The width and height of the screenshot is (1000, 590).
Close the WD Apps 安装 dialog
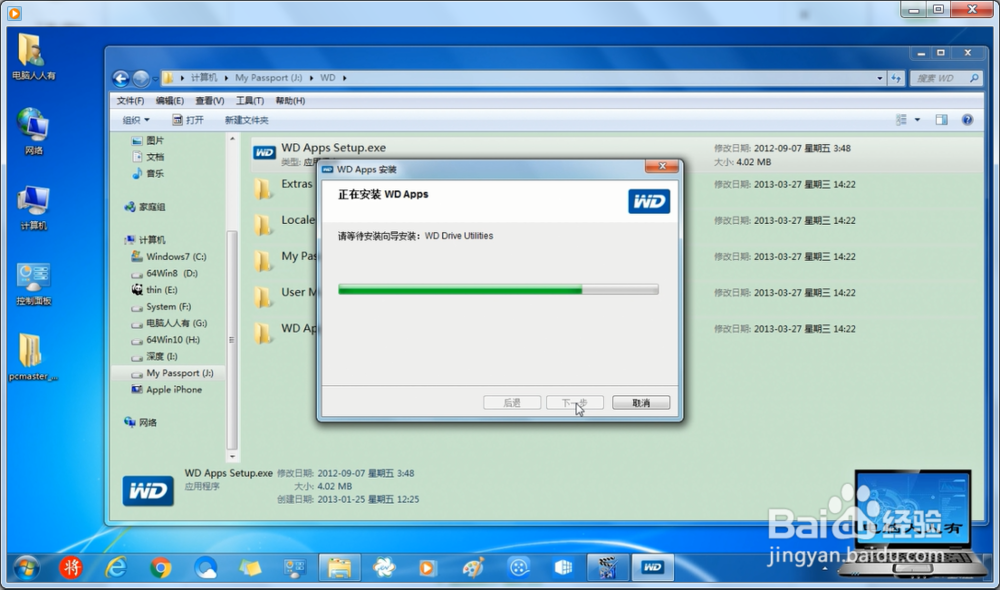tap(662, 166)
